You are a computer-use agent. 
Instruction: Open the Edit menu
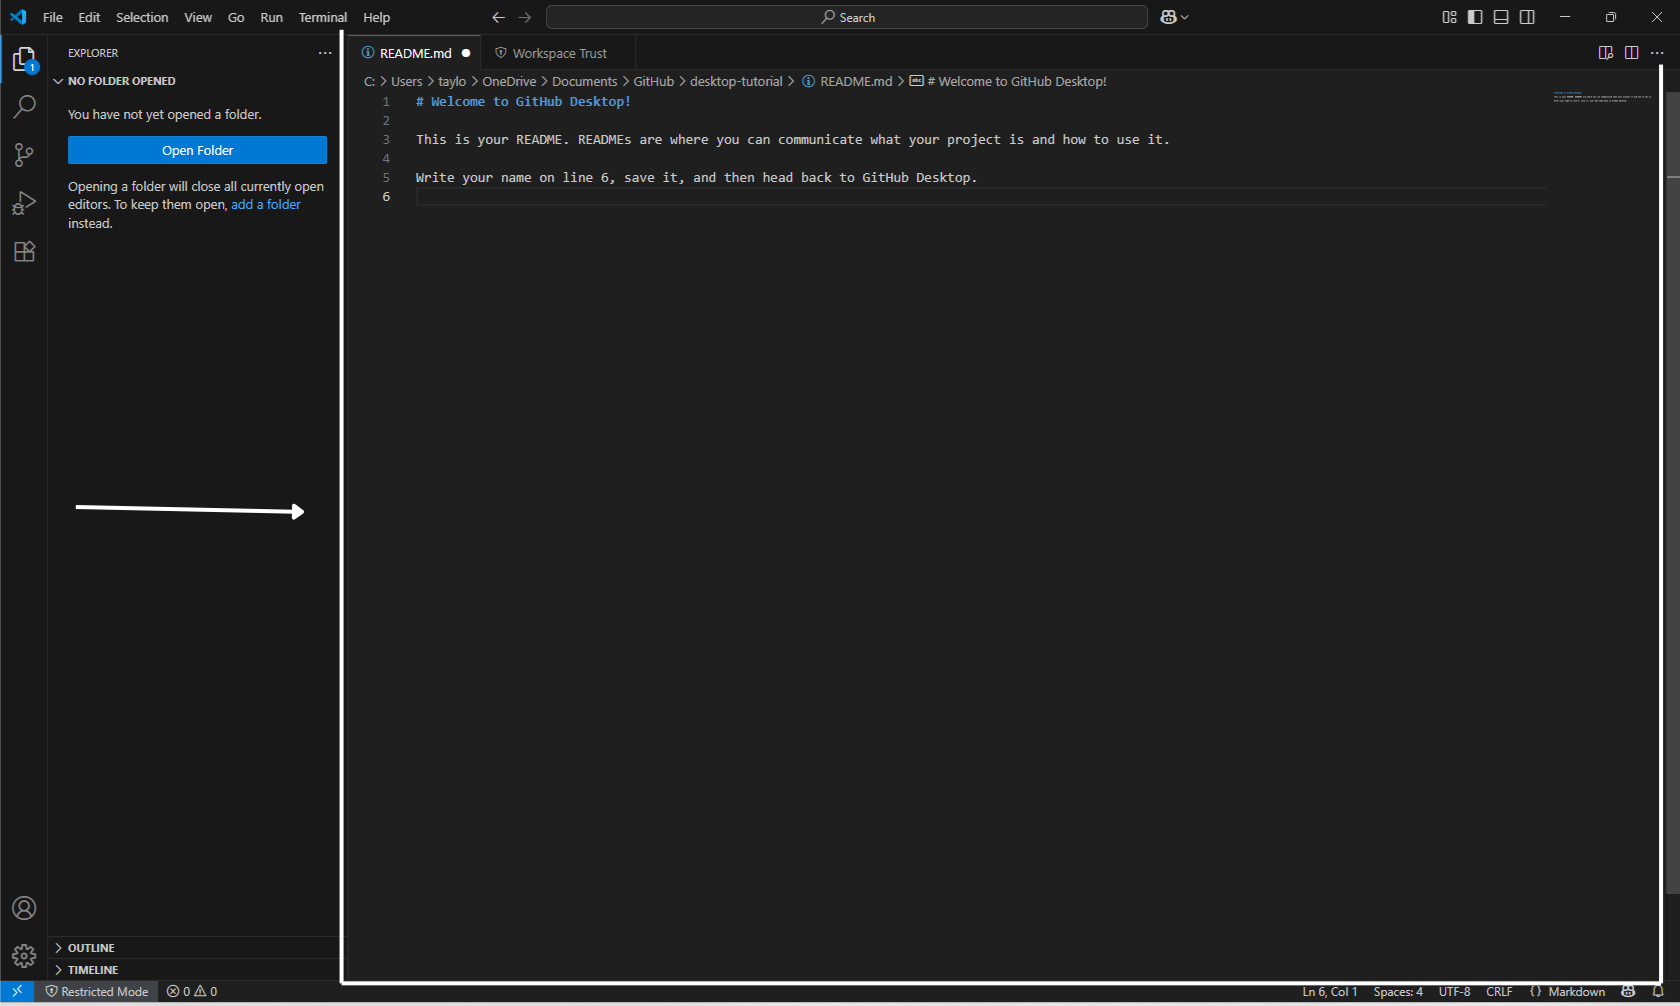click(x=89, y=17)
